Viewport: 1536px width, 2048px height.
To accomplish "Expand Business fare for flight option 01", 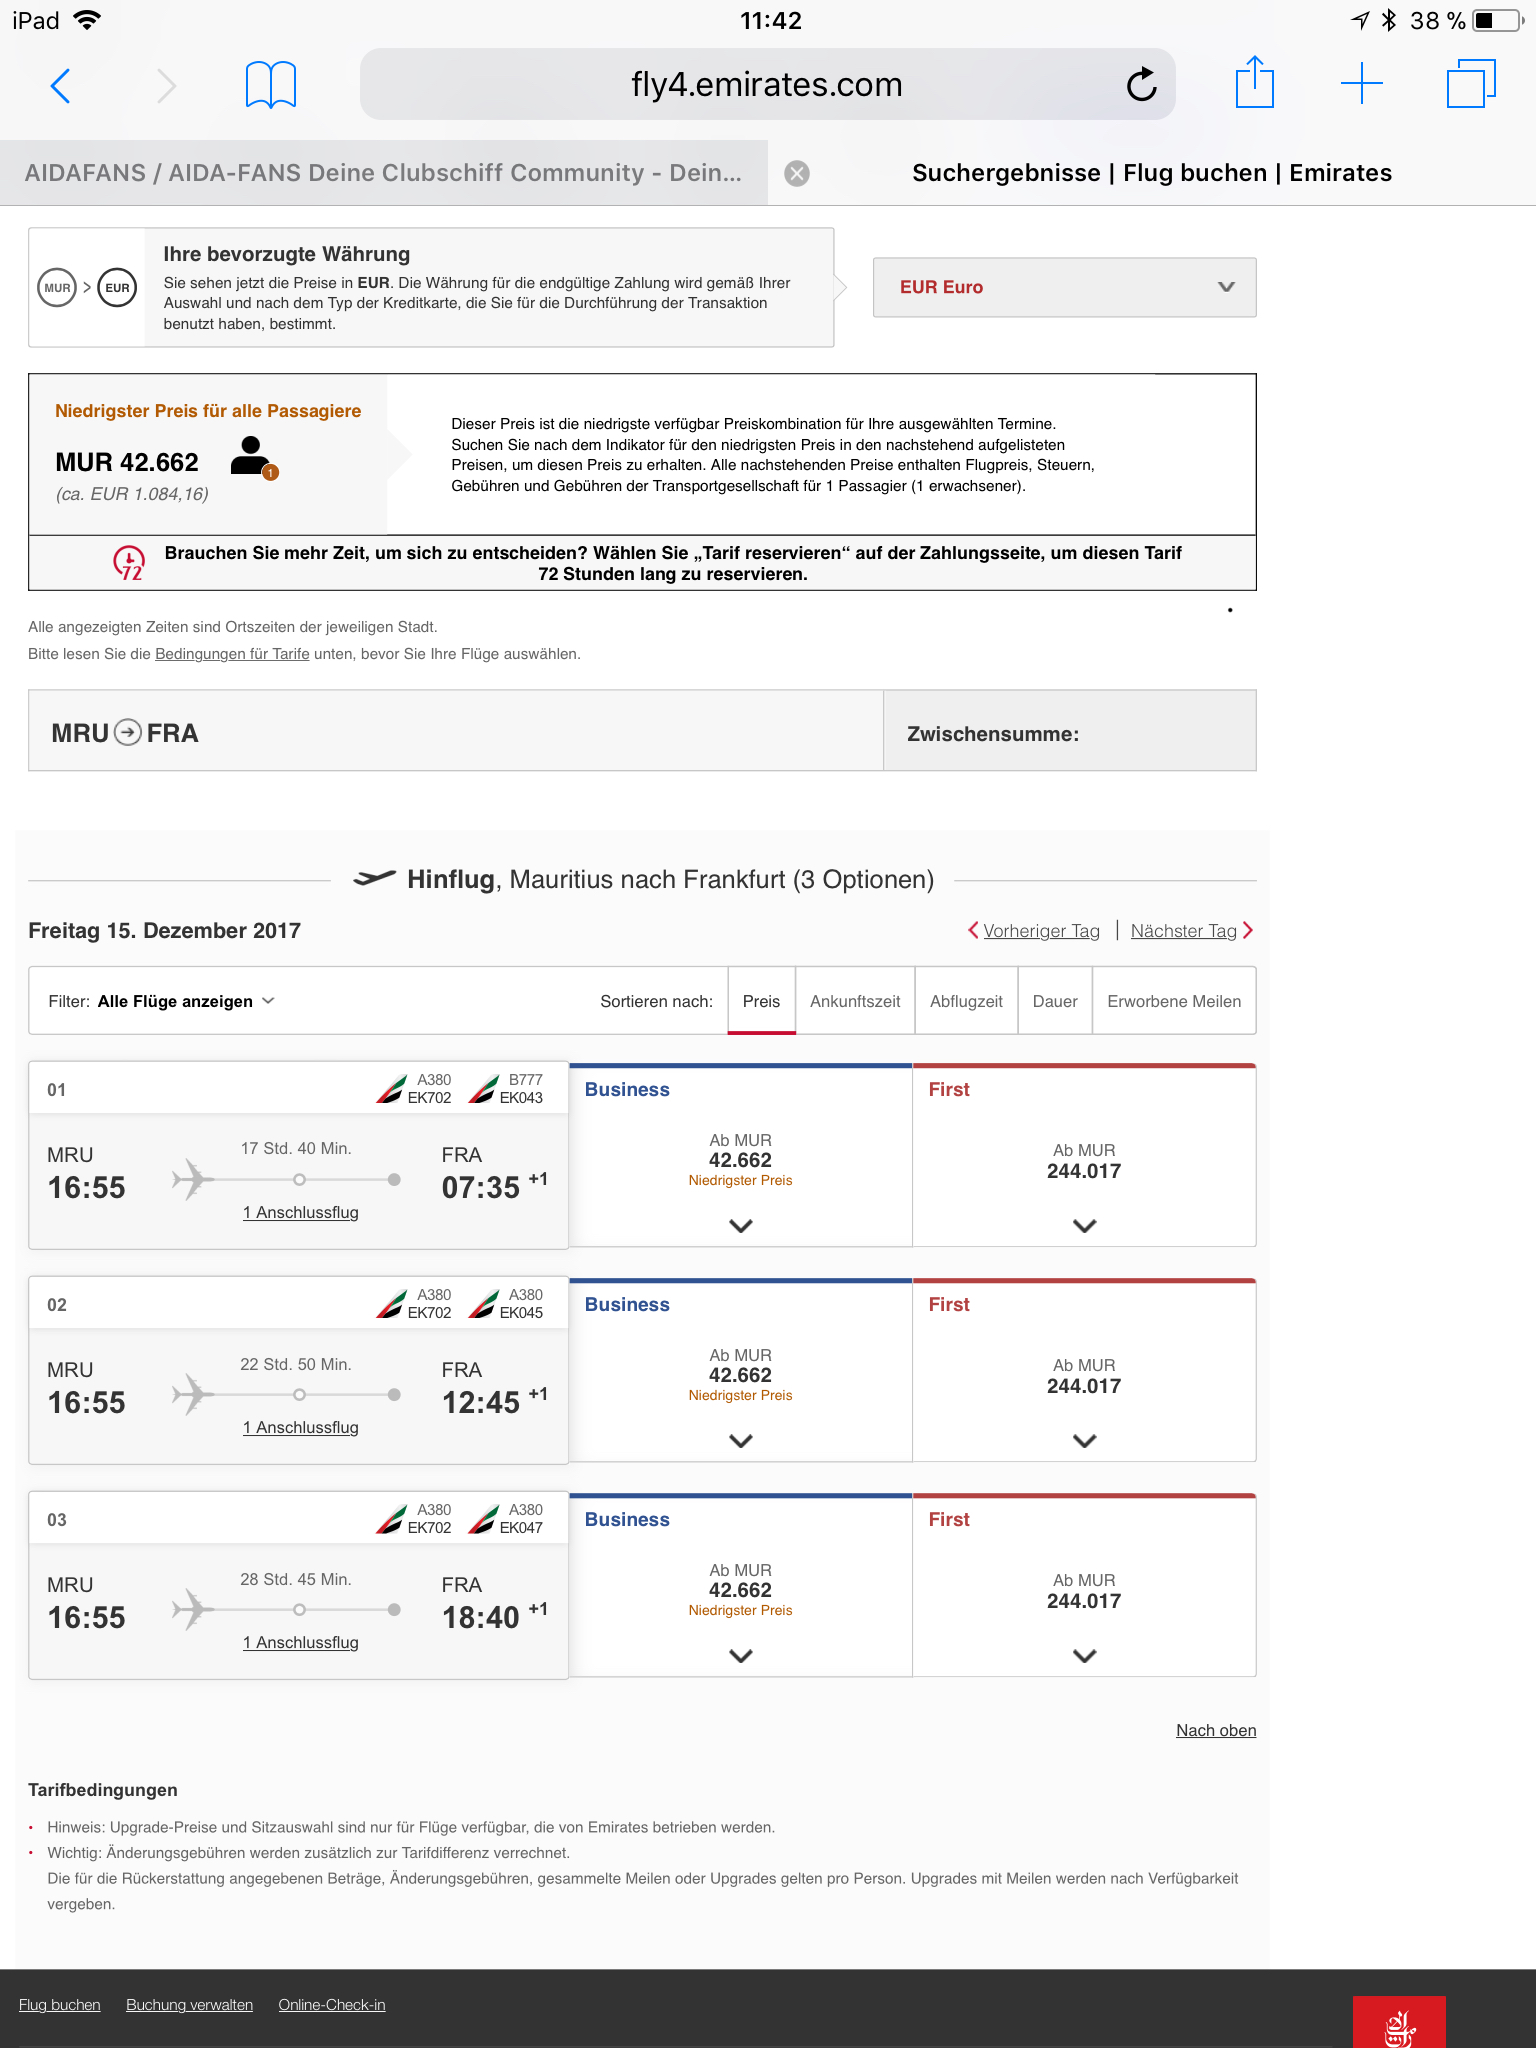I will point(740,1226).
